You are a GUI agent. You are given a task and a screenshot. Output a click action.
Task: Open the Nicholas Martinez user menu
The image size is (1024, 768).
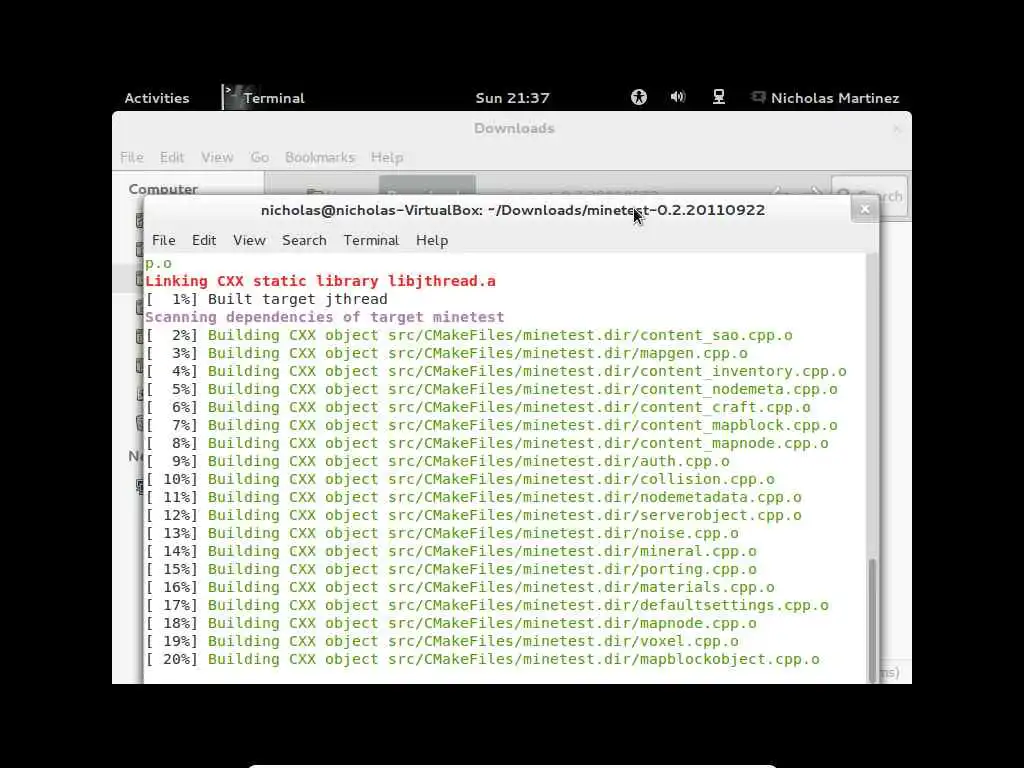point(835,98)
